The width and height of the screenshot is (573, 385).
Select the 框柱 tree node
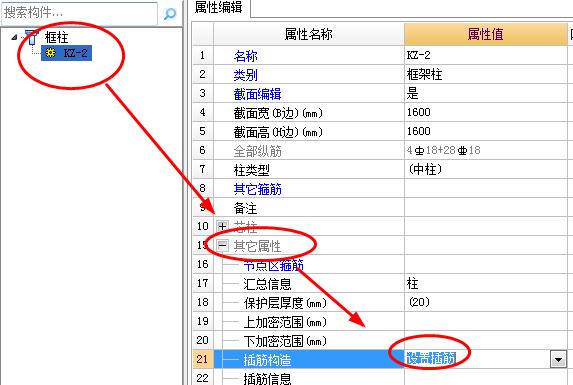click(56, 37)
